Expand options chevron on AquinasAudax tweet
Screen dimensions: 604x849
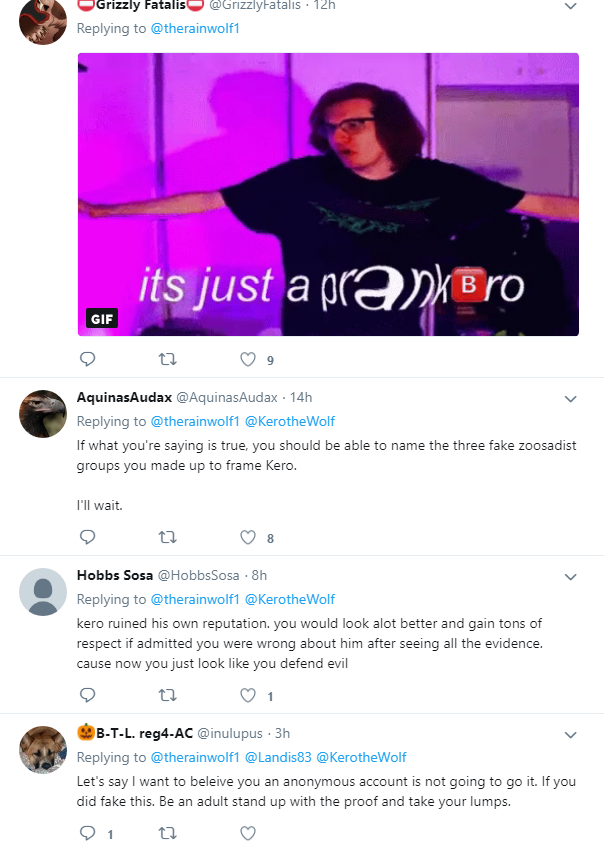[570, 399]
